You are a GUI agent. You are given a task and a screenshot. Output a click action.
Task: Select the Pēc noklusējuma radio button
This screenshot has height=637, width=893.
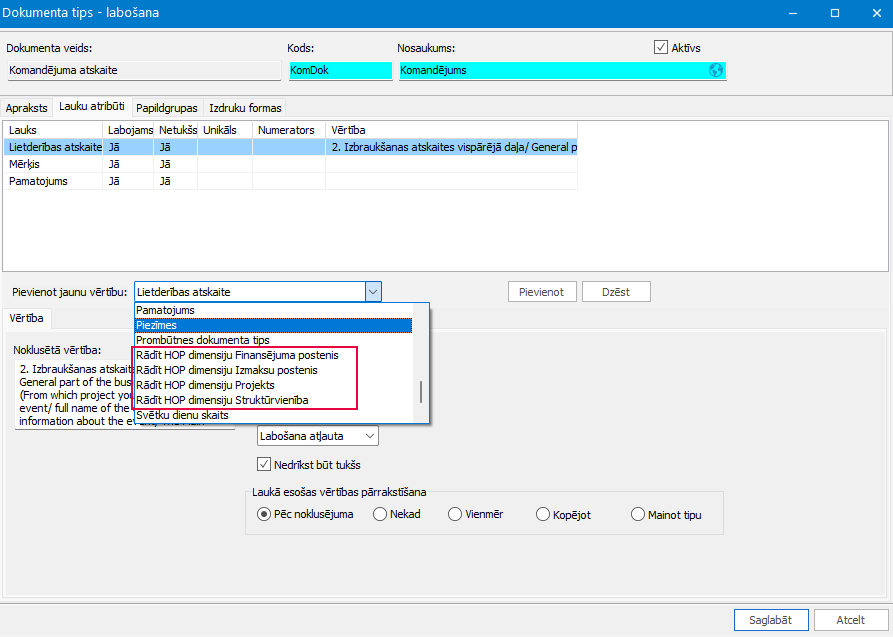point(264,514)
